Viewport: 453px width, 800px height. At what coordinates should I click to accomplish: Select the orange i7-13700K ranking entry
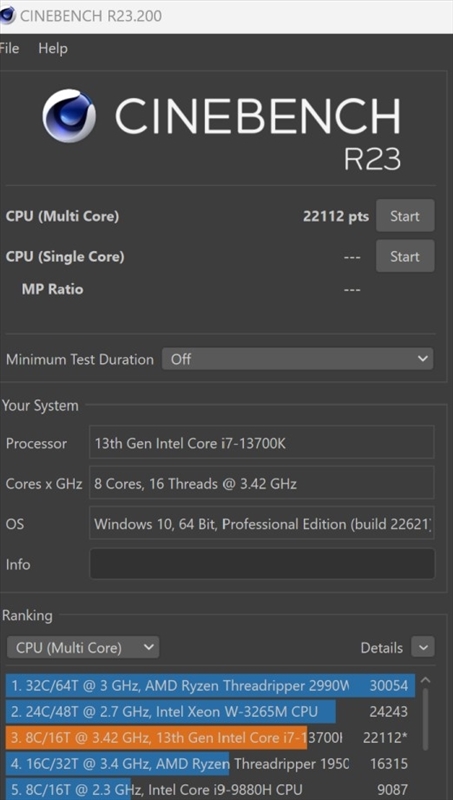(x=211, y=737)
